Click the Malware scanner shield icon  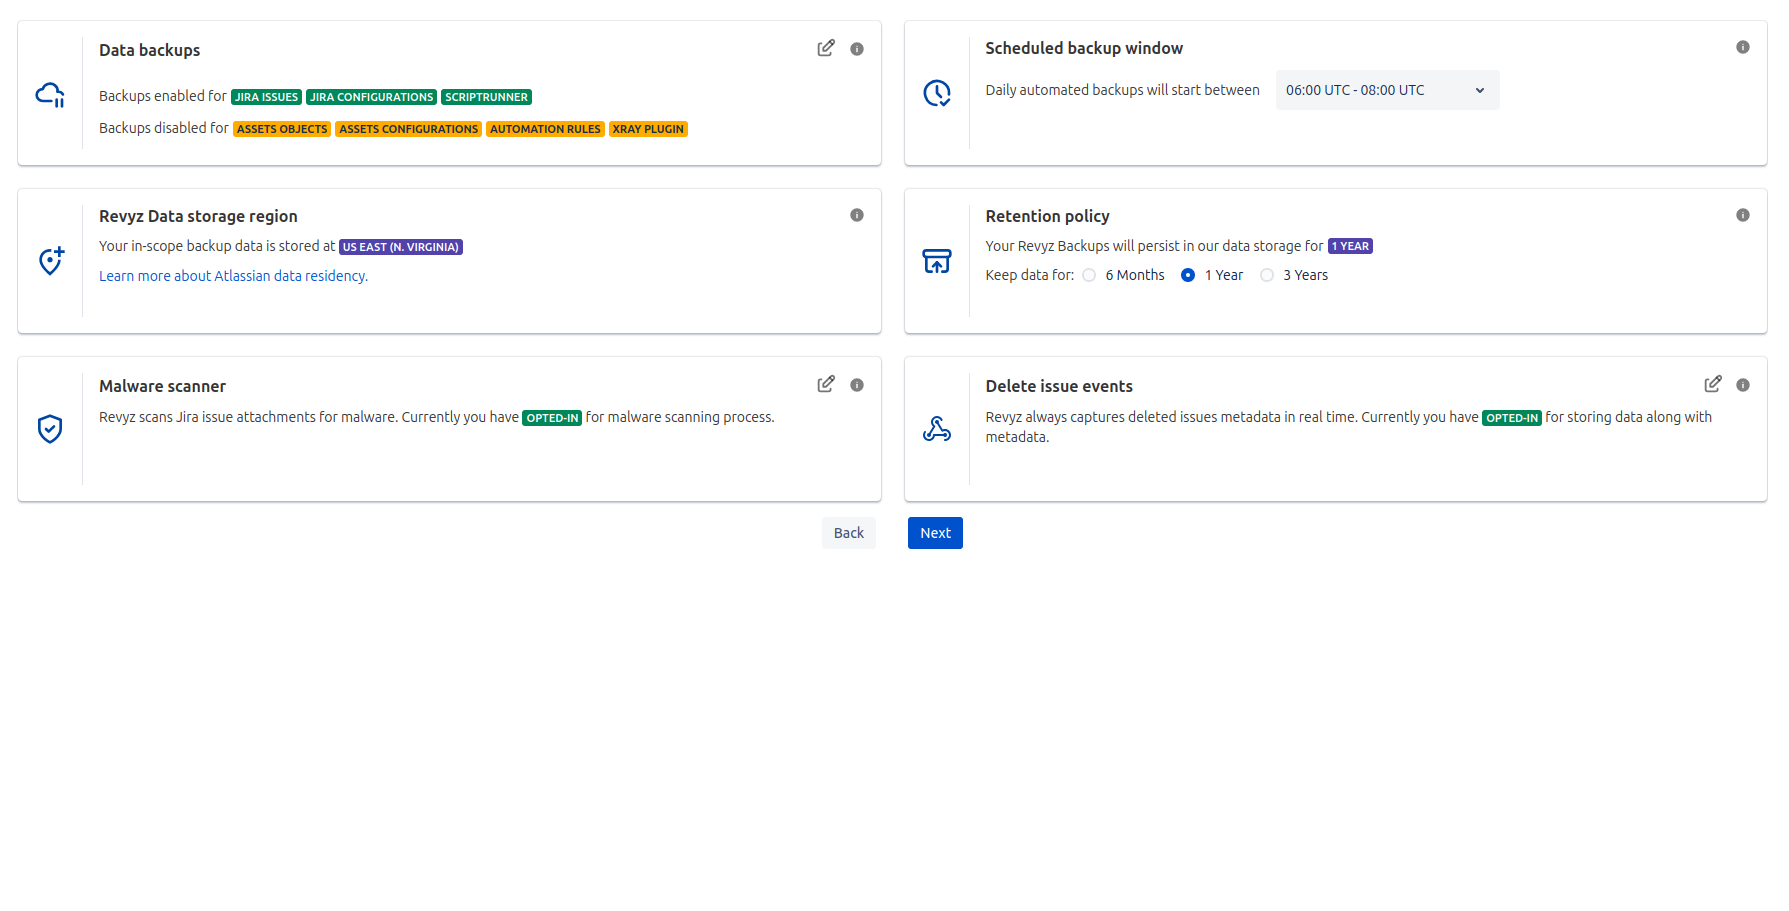50,429
